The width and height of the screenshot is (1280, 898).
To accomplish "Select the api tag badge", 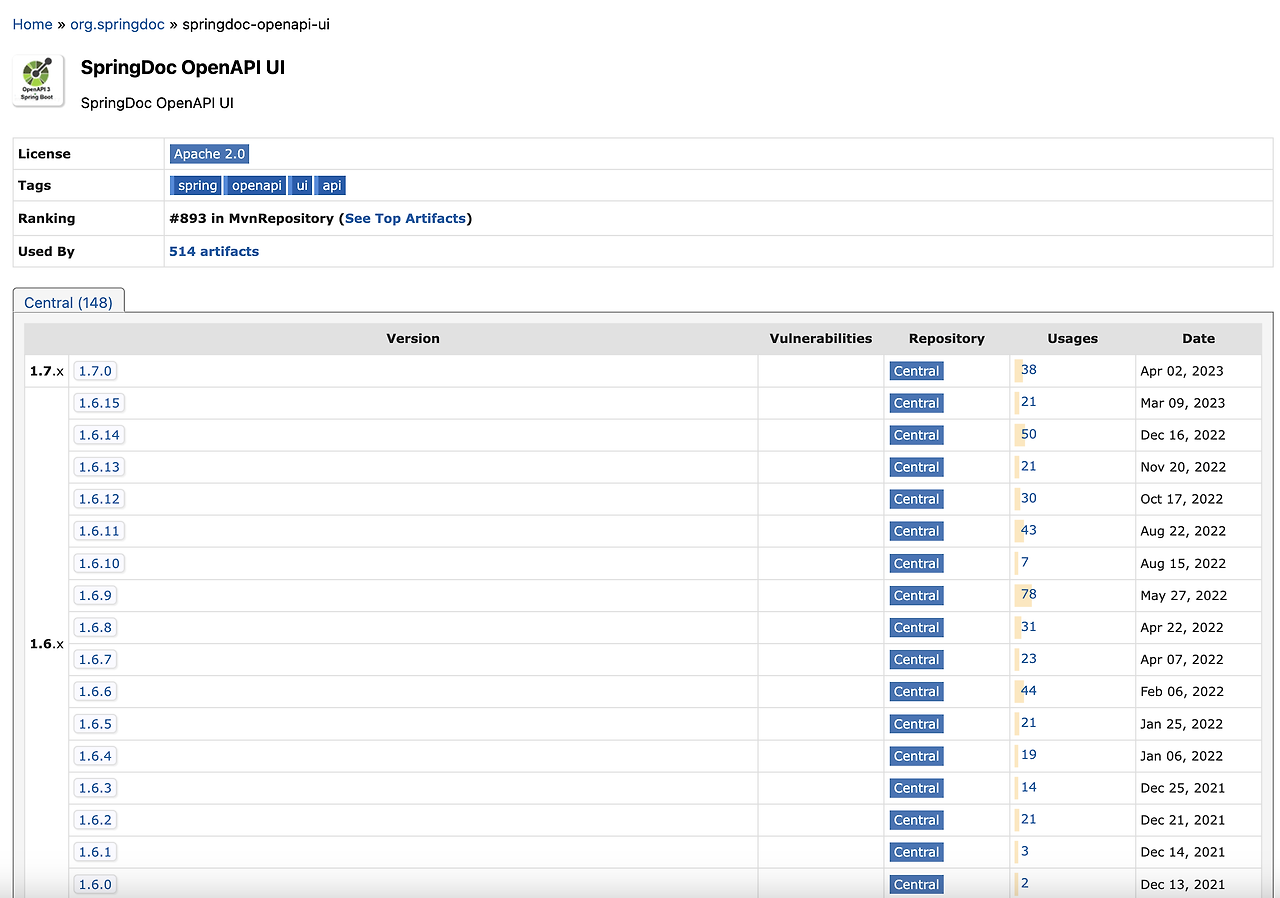I will (331, 186).
